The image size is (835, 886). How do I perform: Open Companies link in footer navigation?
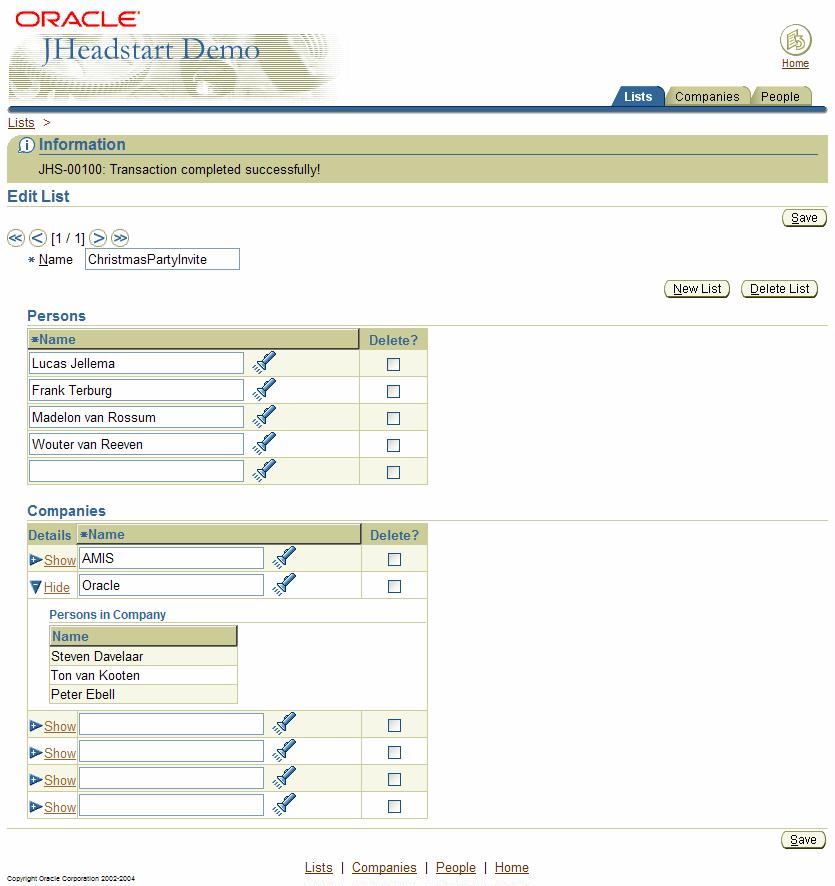pyautogui.click(x=384, y=867)
